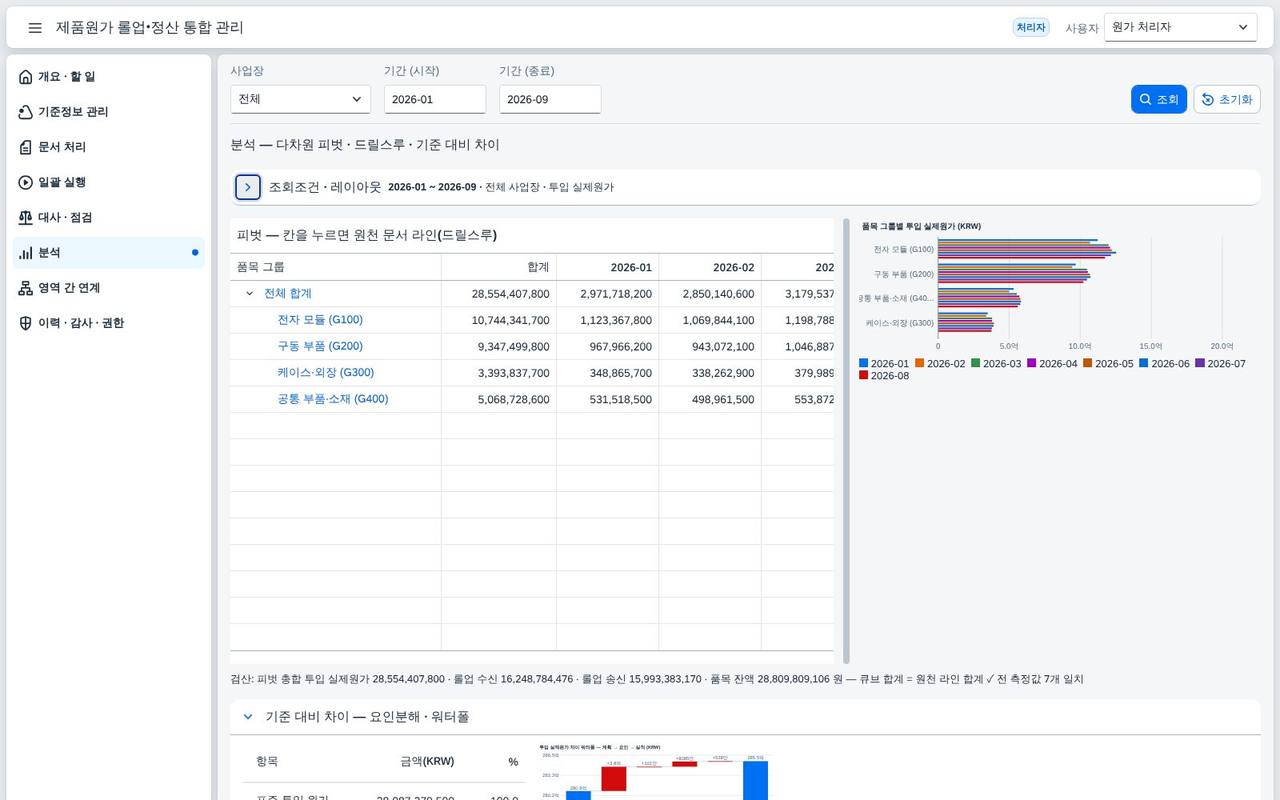Click the pivot panel vertical scrollbar
The image size is (1280, 800).
846,441
